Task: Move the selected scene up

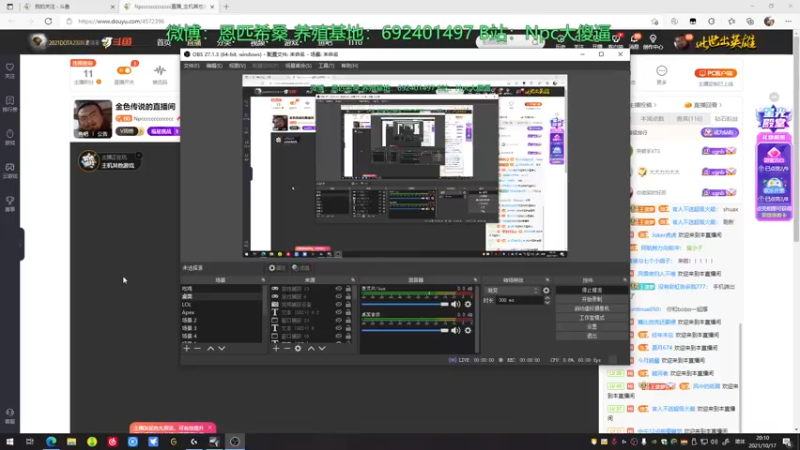Action: click(211, 348)
